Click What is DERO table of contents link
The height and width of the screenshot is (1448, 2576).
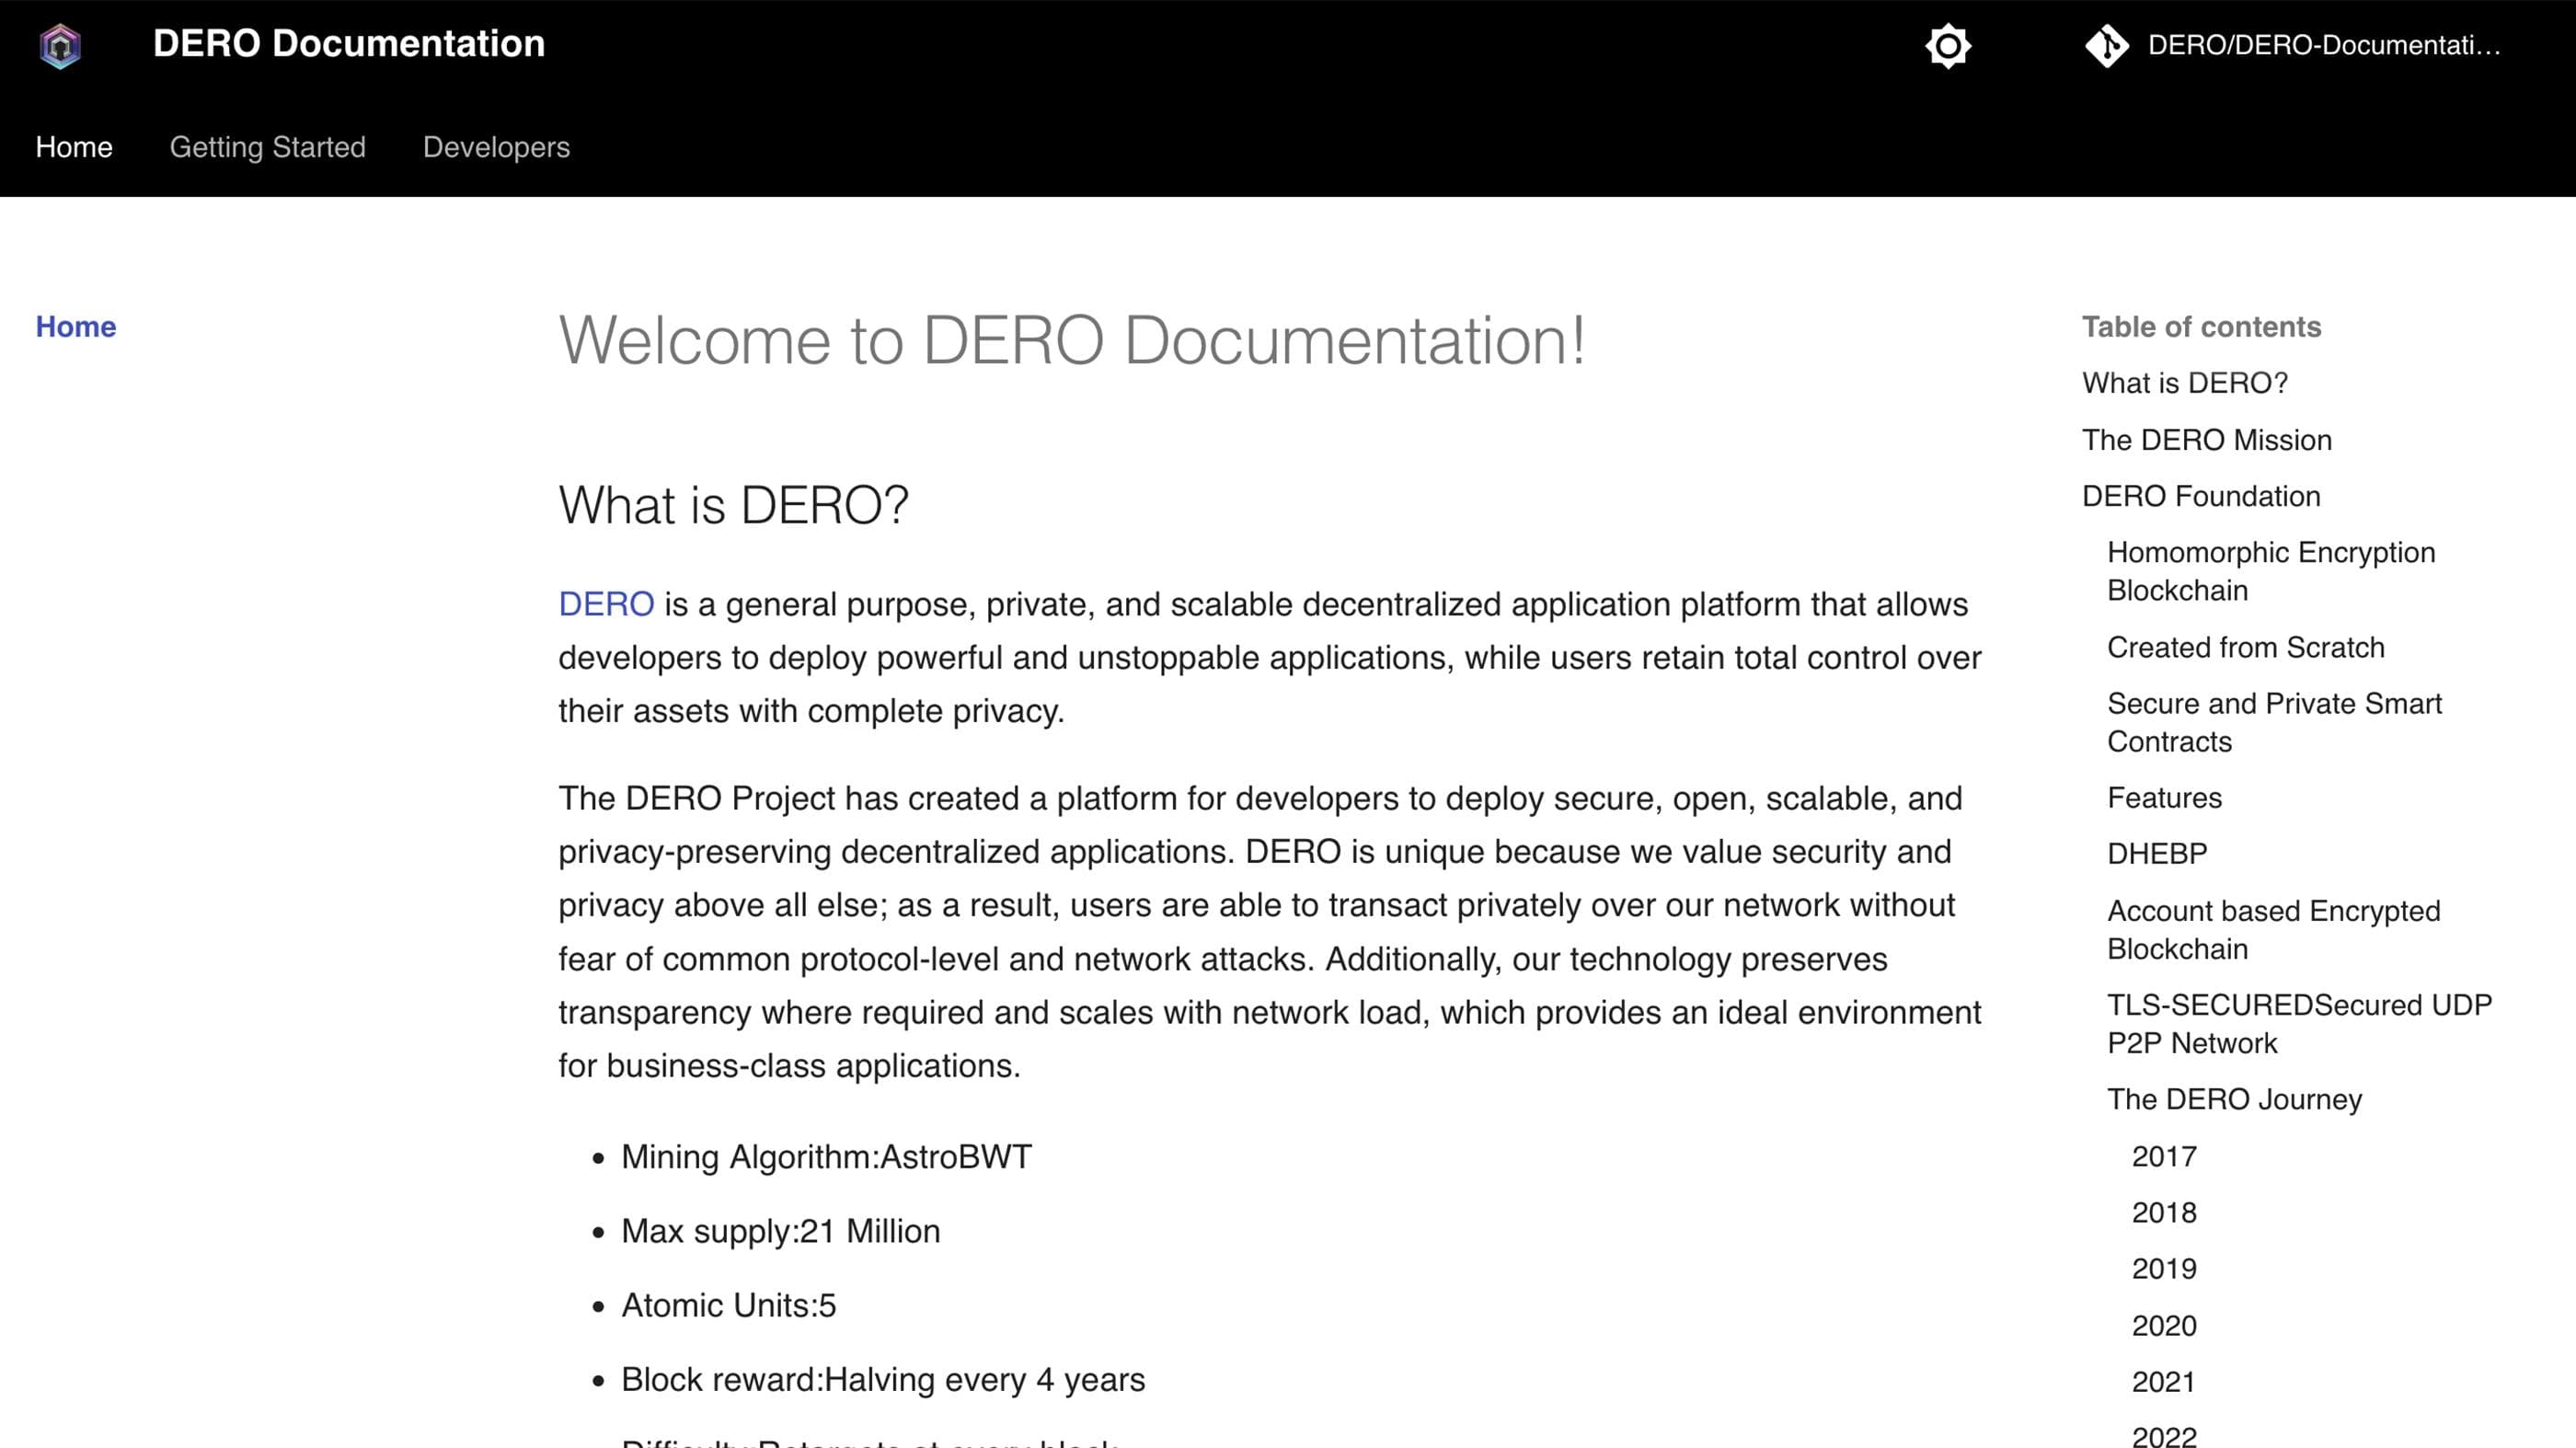pyautogui.click(x=2185, y=383)
